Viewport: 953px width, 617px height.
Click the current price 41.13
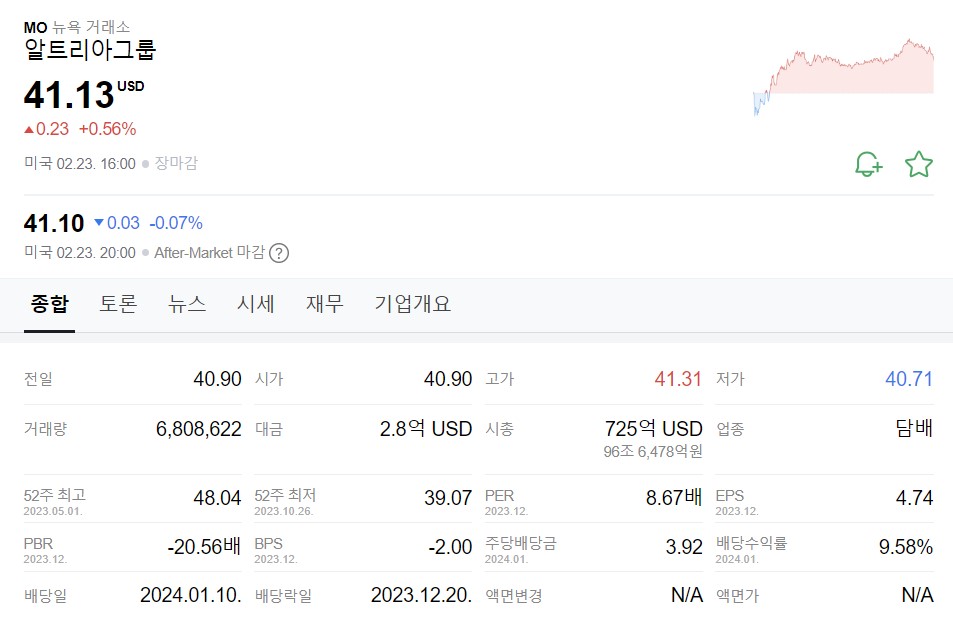click(69, 95)
